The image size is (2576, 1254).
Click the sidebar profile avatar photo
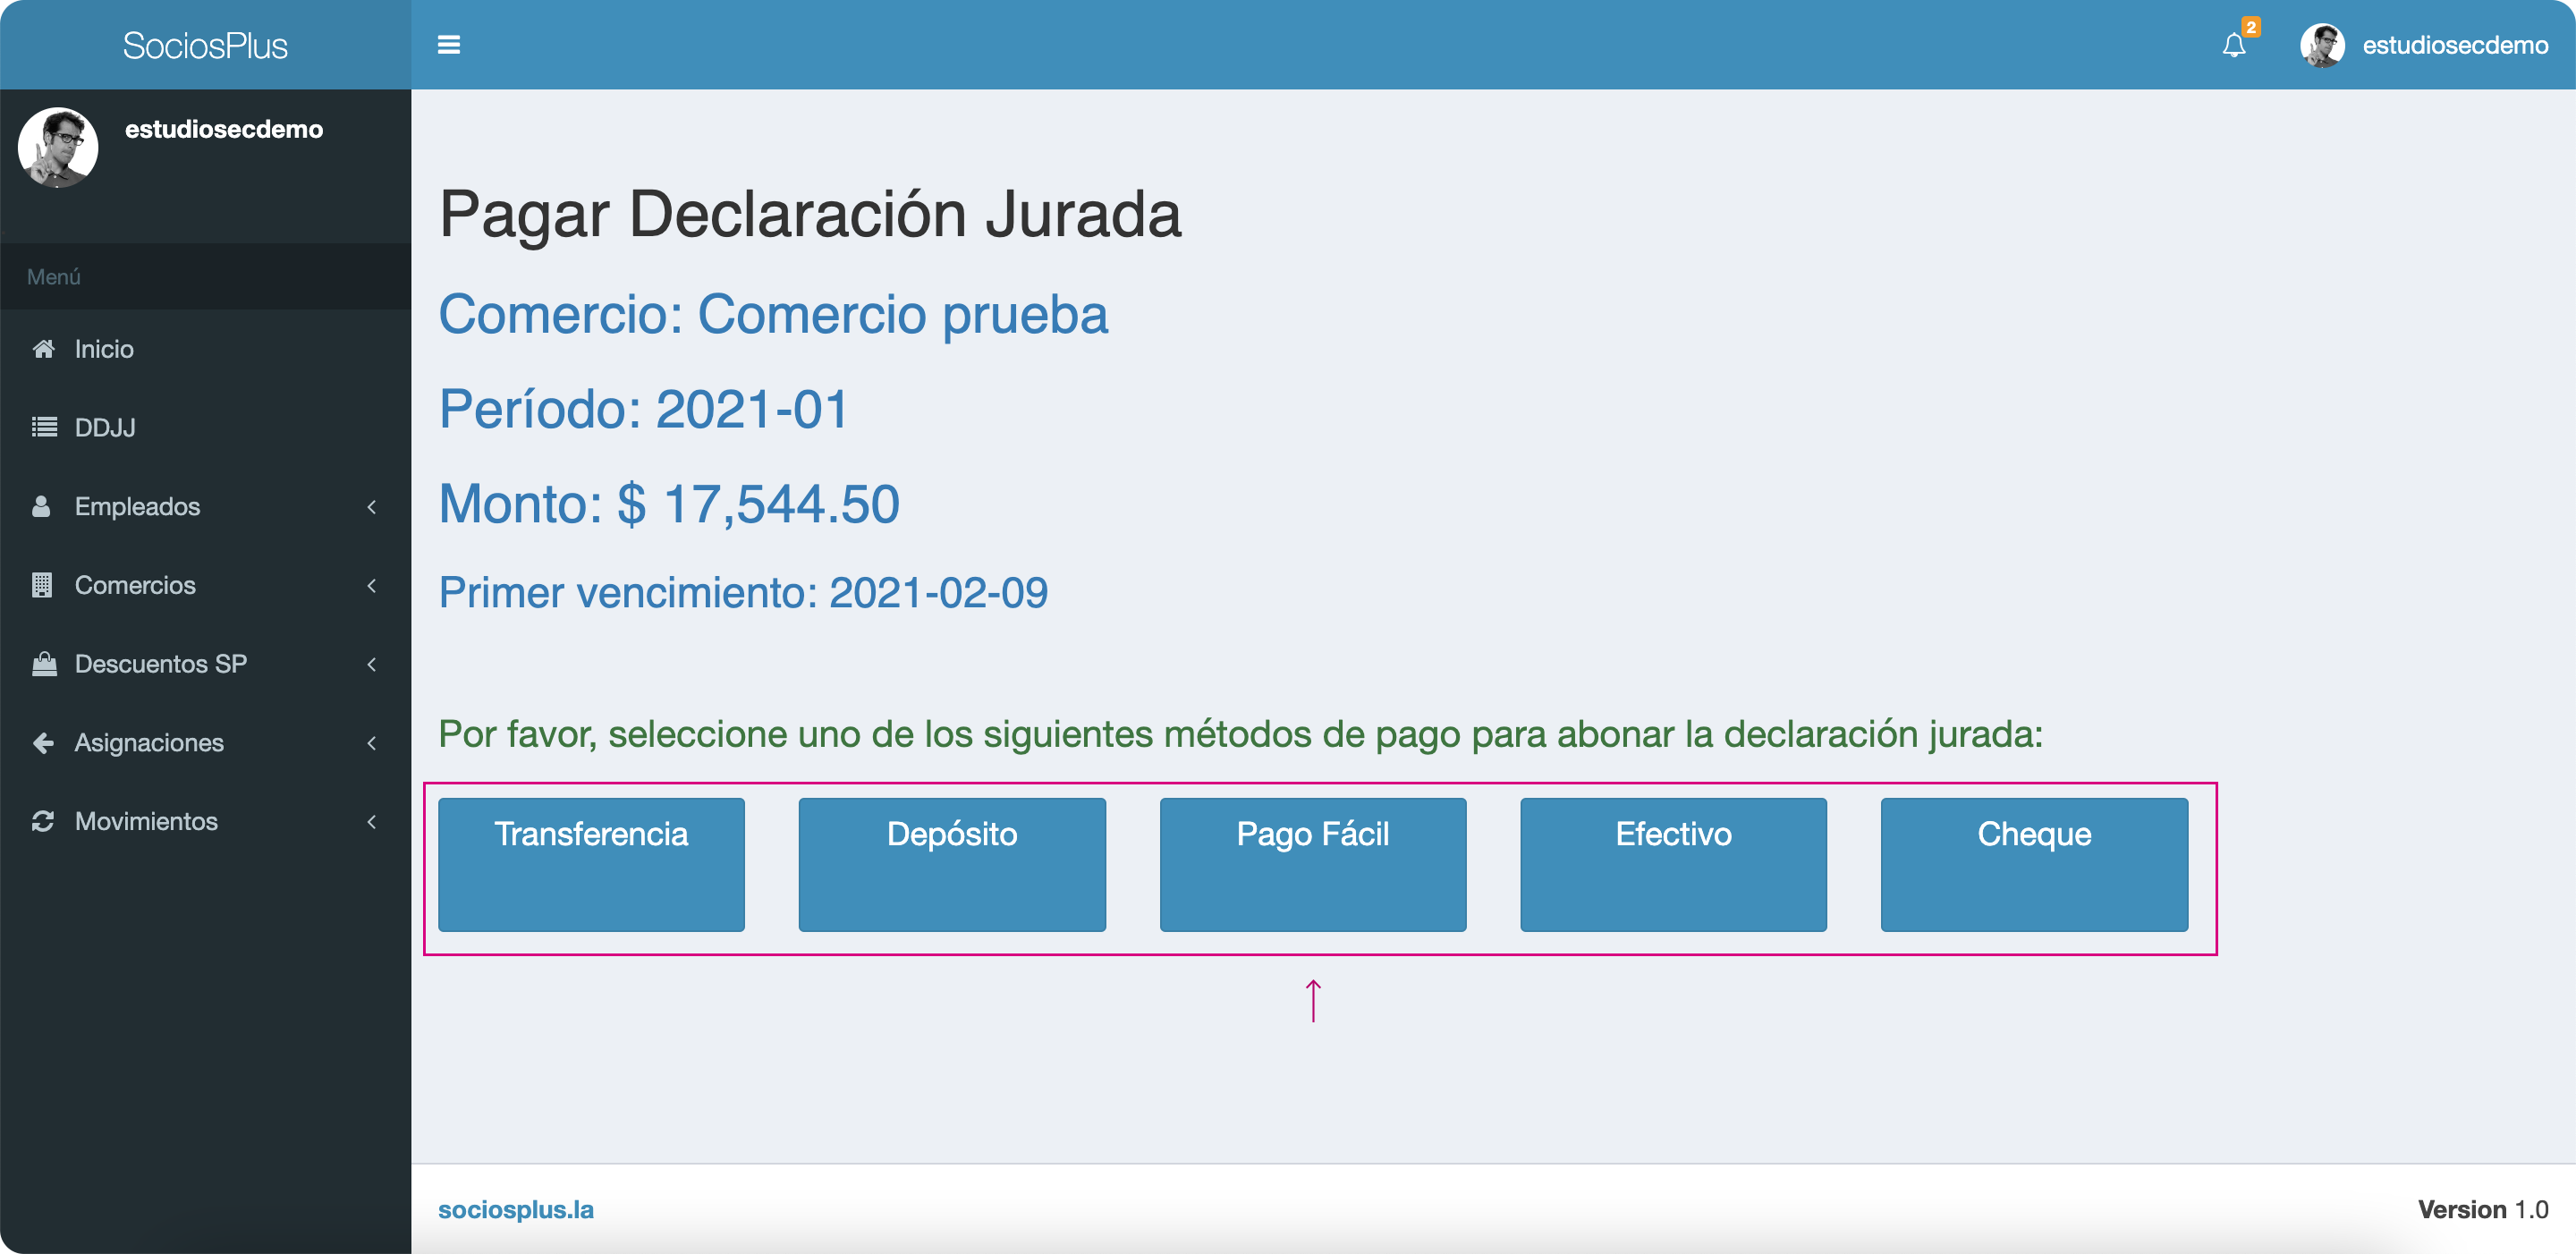tap(58, 147)
